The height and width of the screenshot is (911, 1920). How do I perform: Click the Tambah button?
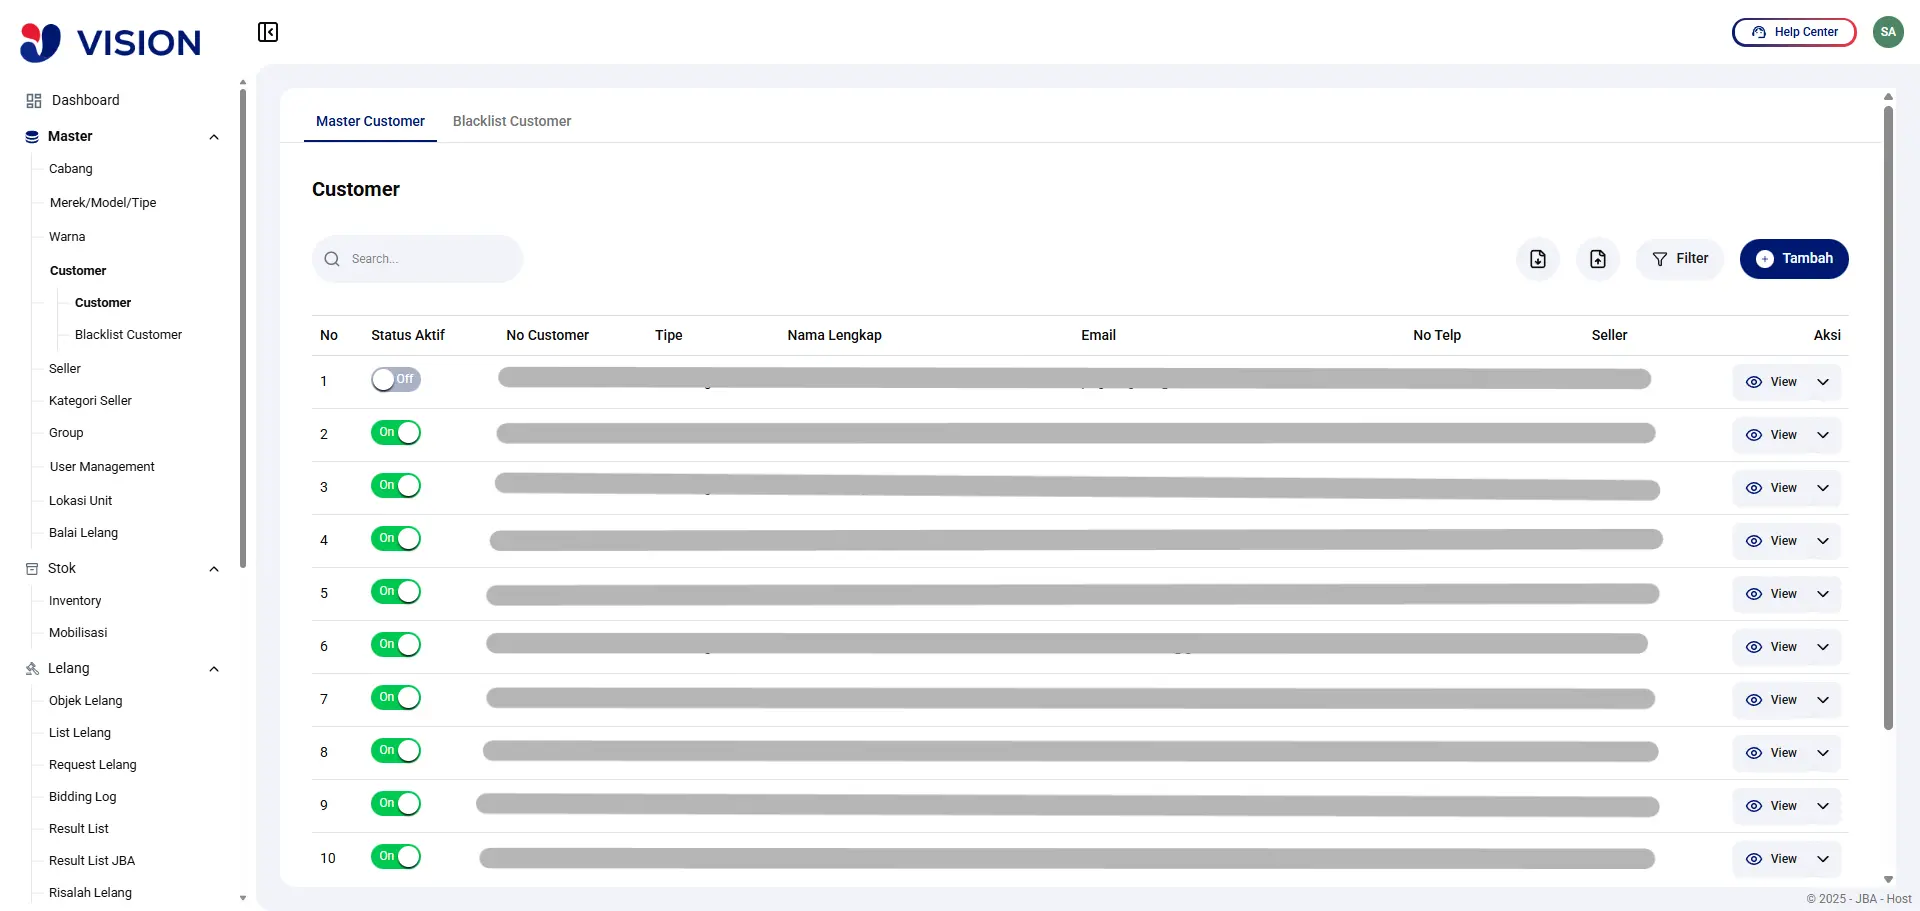tap(1793, 259)
